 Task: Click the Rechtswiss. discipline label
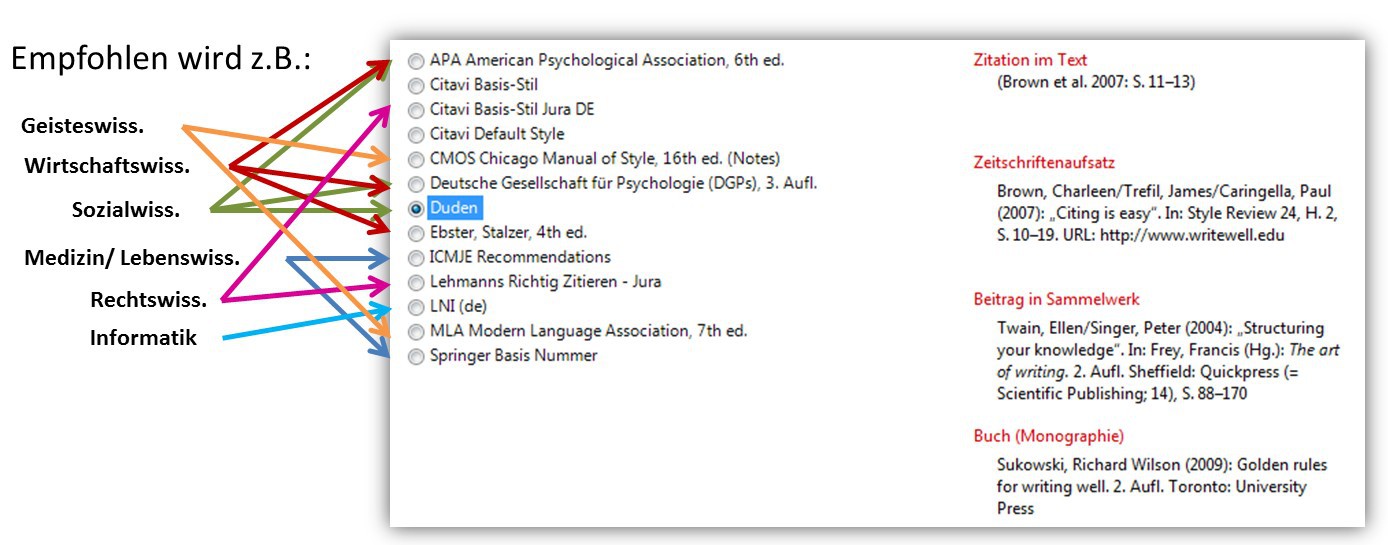(148, 300)
